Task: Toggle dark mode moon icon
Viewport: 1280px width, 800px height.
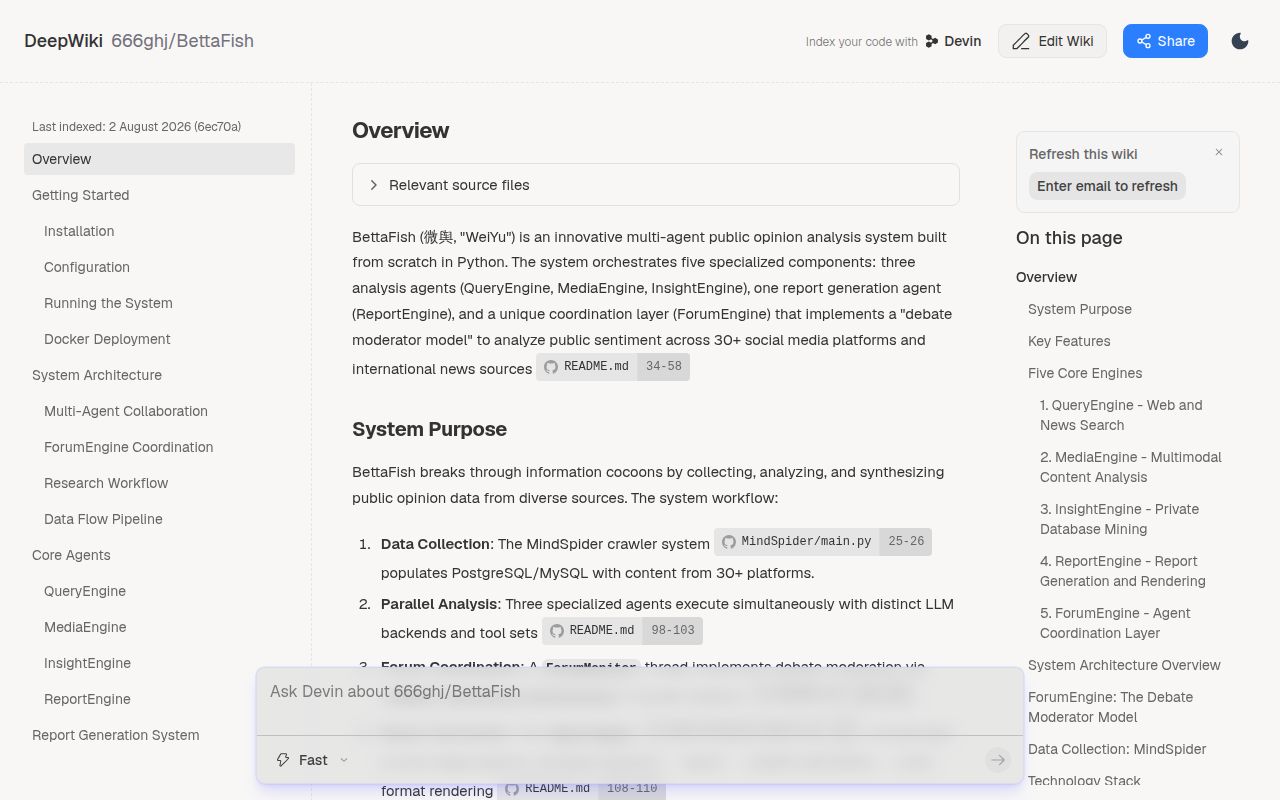Action: (x=1240, y=41)
